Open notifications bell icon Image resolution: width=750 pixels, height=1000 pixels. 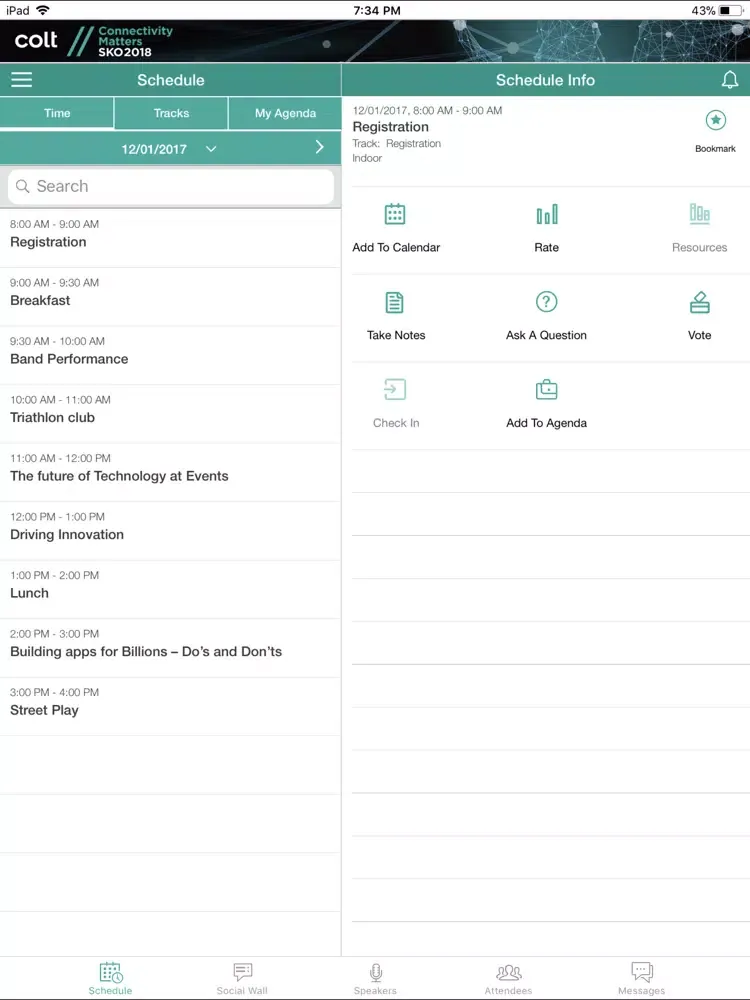click(x=730, y=80)
